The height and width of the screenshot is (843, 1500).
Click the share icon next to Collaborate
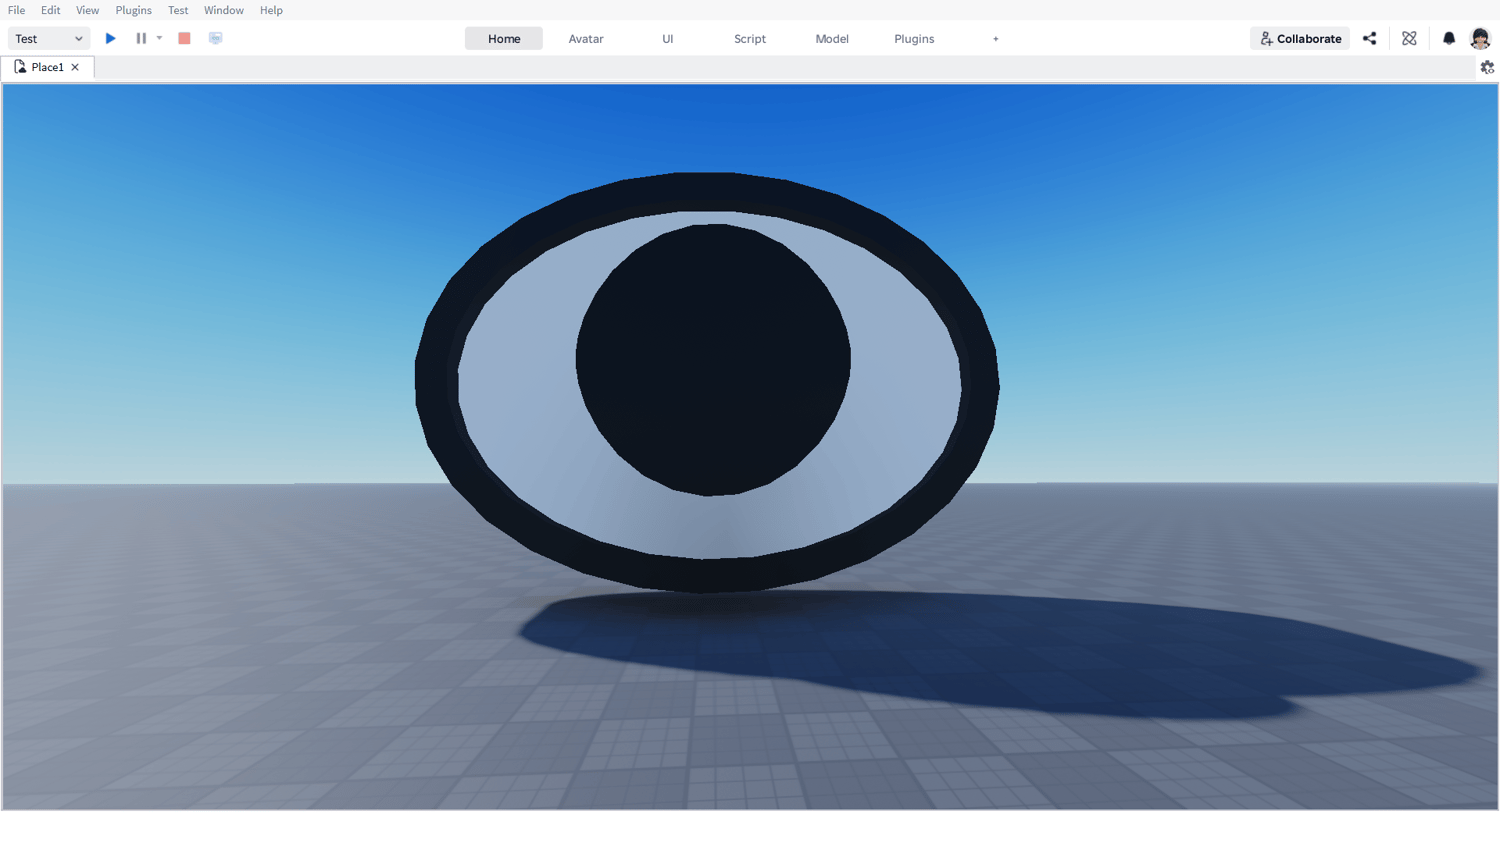1369,38
